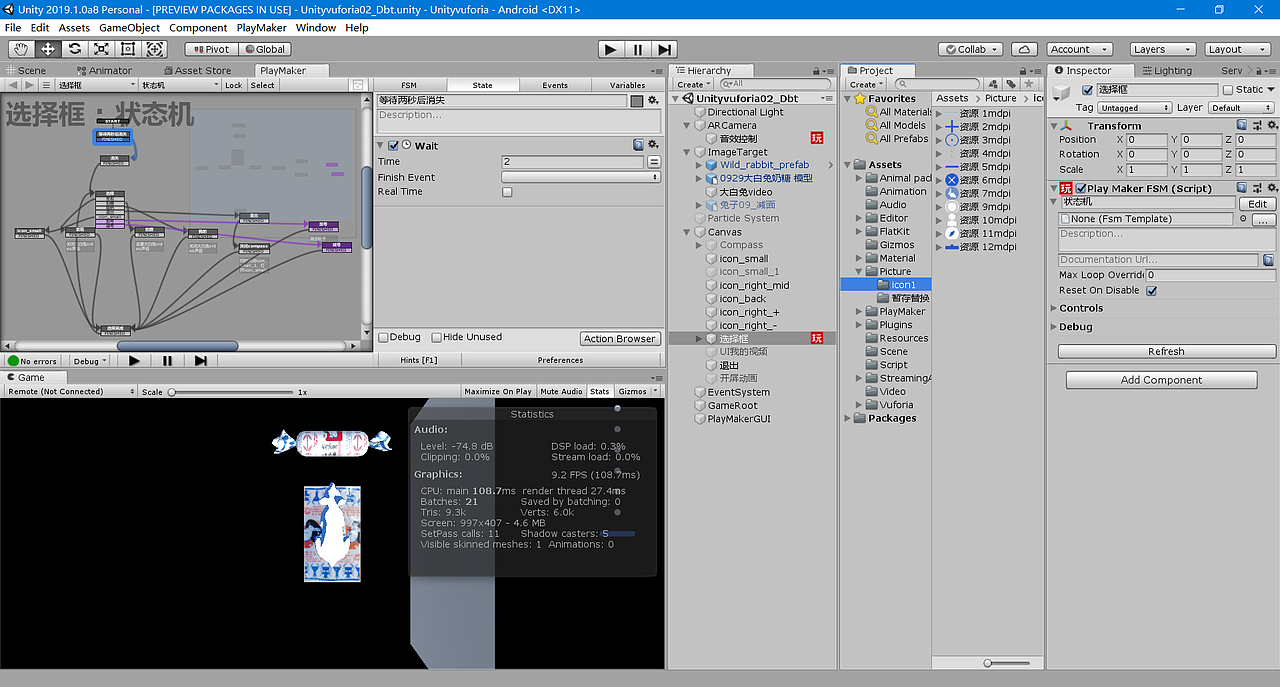Toggle the GameObject active checkbox in Inspector
This screenshot has width=1280, height=687.
1087,90
